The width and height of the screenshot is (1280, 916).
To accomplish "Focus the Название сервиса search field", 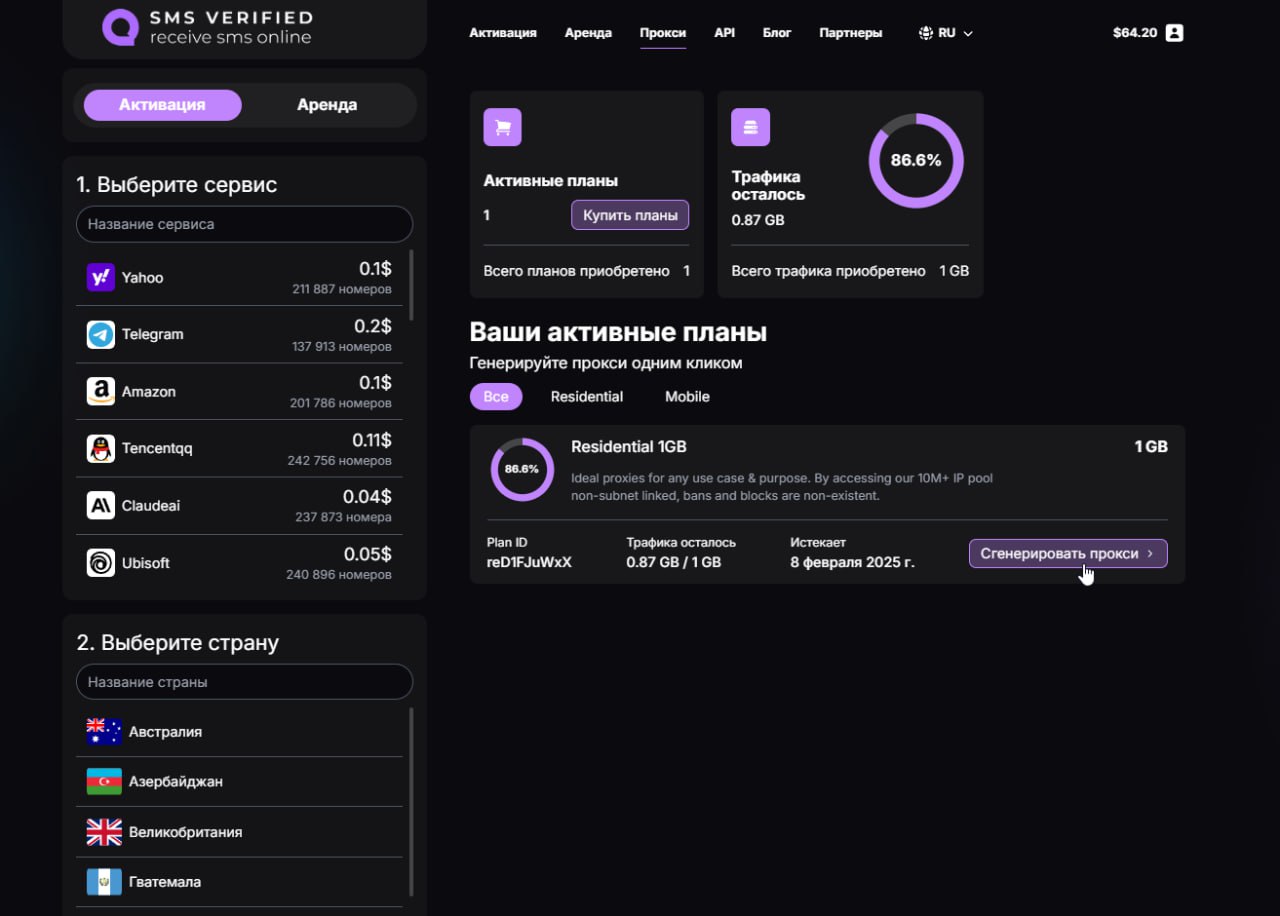I will [x=244, y=224].
